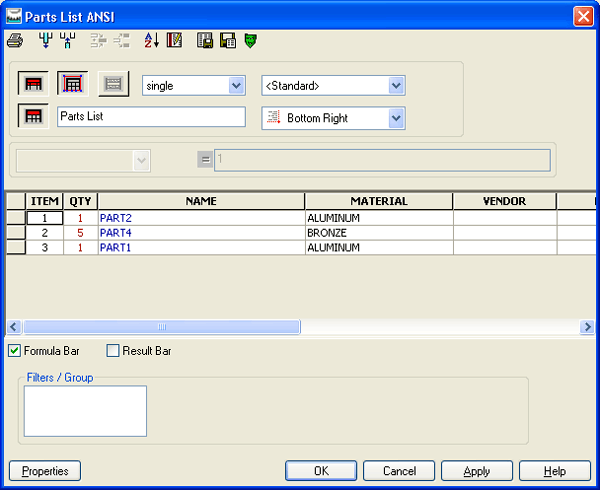Click the green shield icon in the toolbar

[x=249, y=41]
